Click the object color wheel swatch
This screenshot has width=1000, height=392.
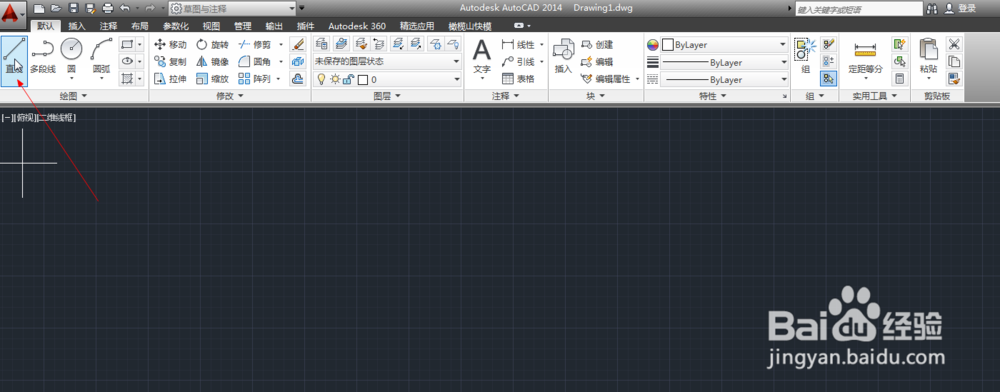(652, 45)
